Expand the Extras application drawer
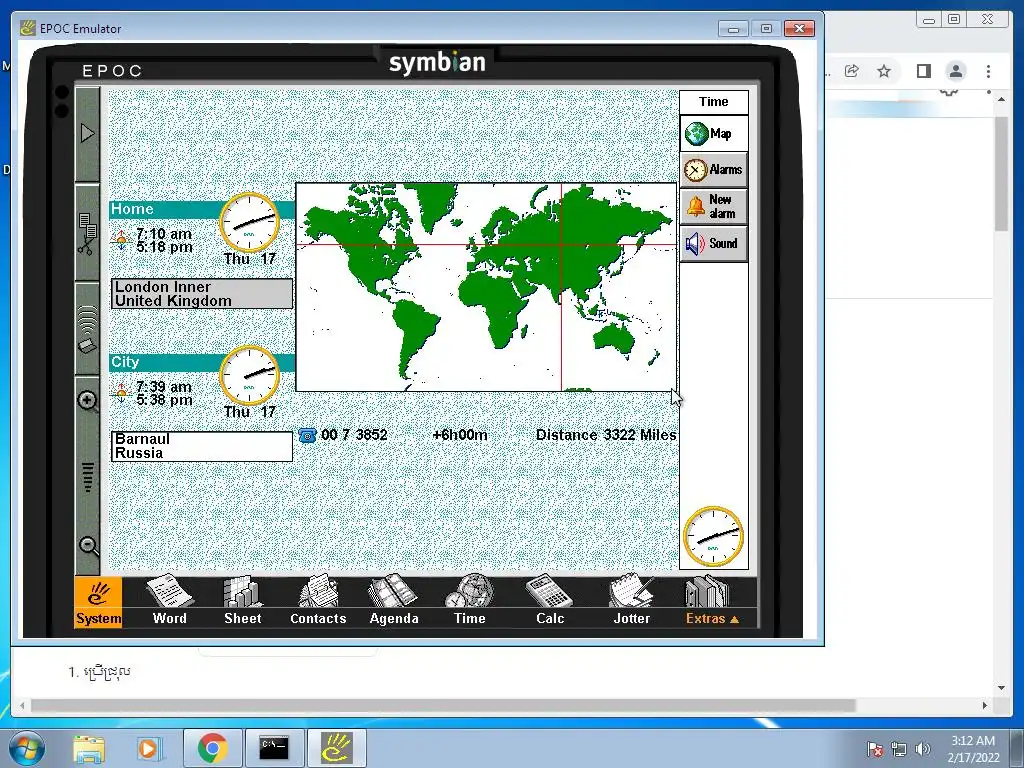 pos(712,601)
